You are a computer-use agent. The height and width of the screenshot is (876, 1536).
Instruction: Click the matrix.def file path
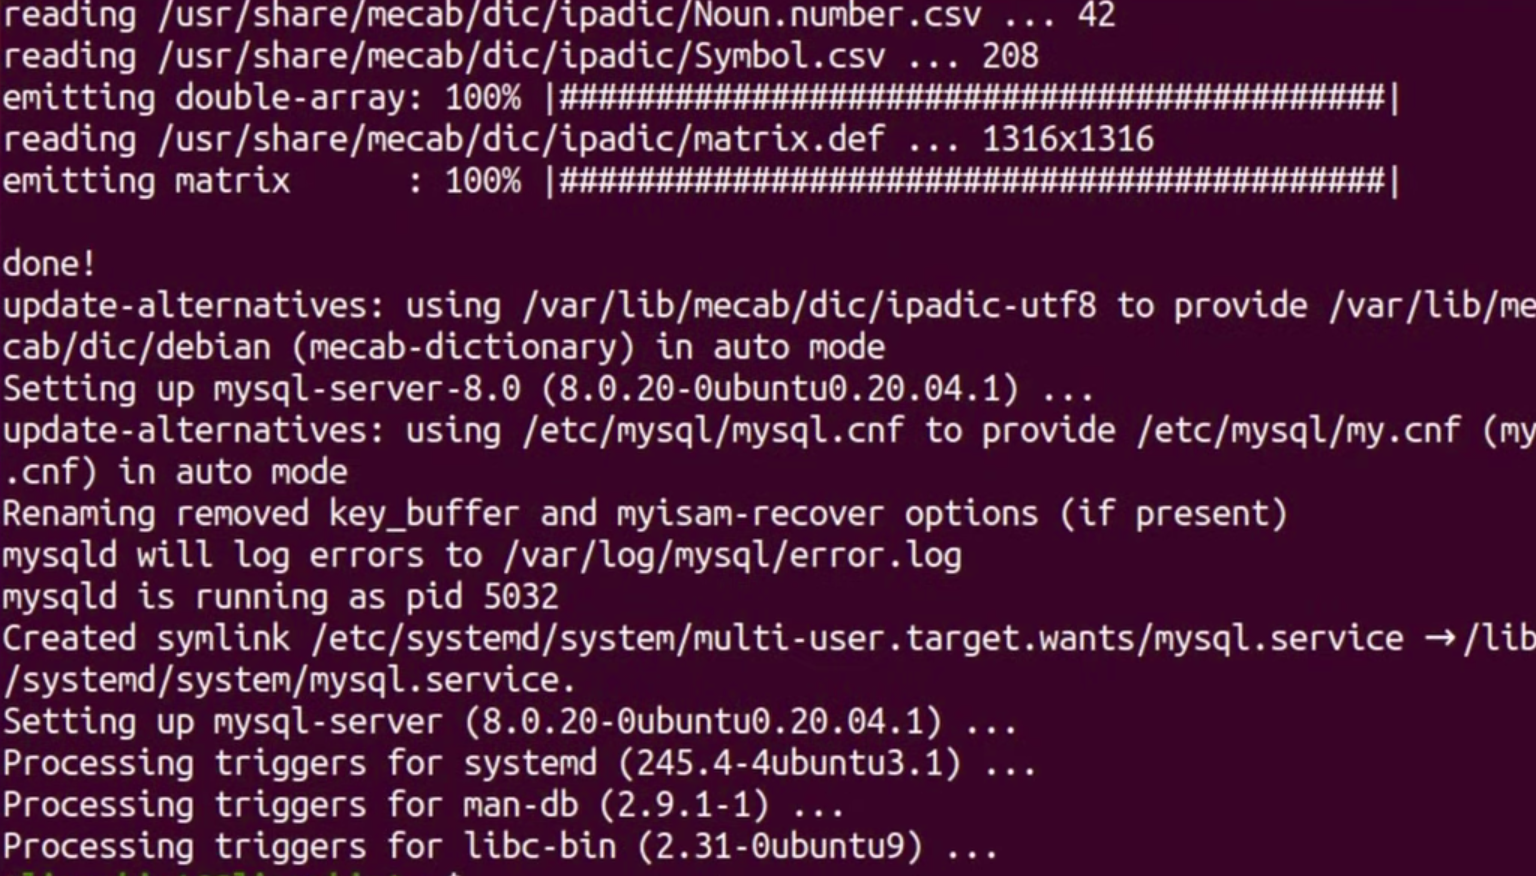[x=521, y=139]
